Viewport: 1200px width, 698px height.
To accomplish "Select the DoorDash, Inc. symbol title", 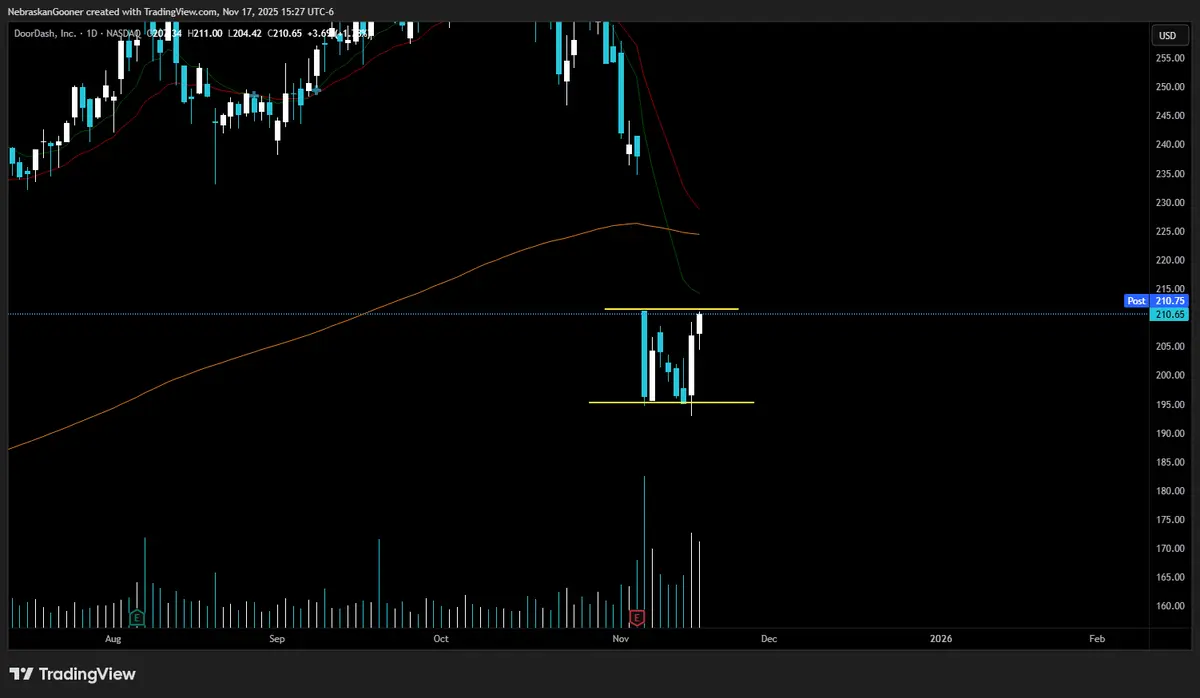I will (45, 34).
